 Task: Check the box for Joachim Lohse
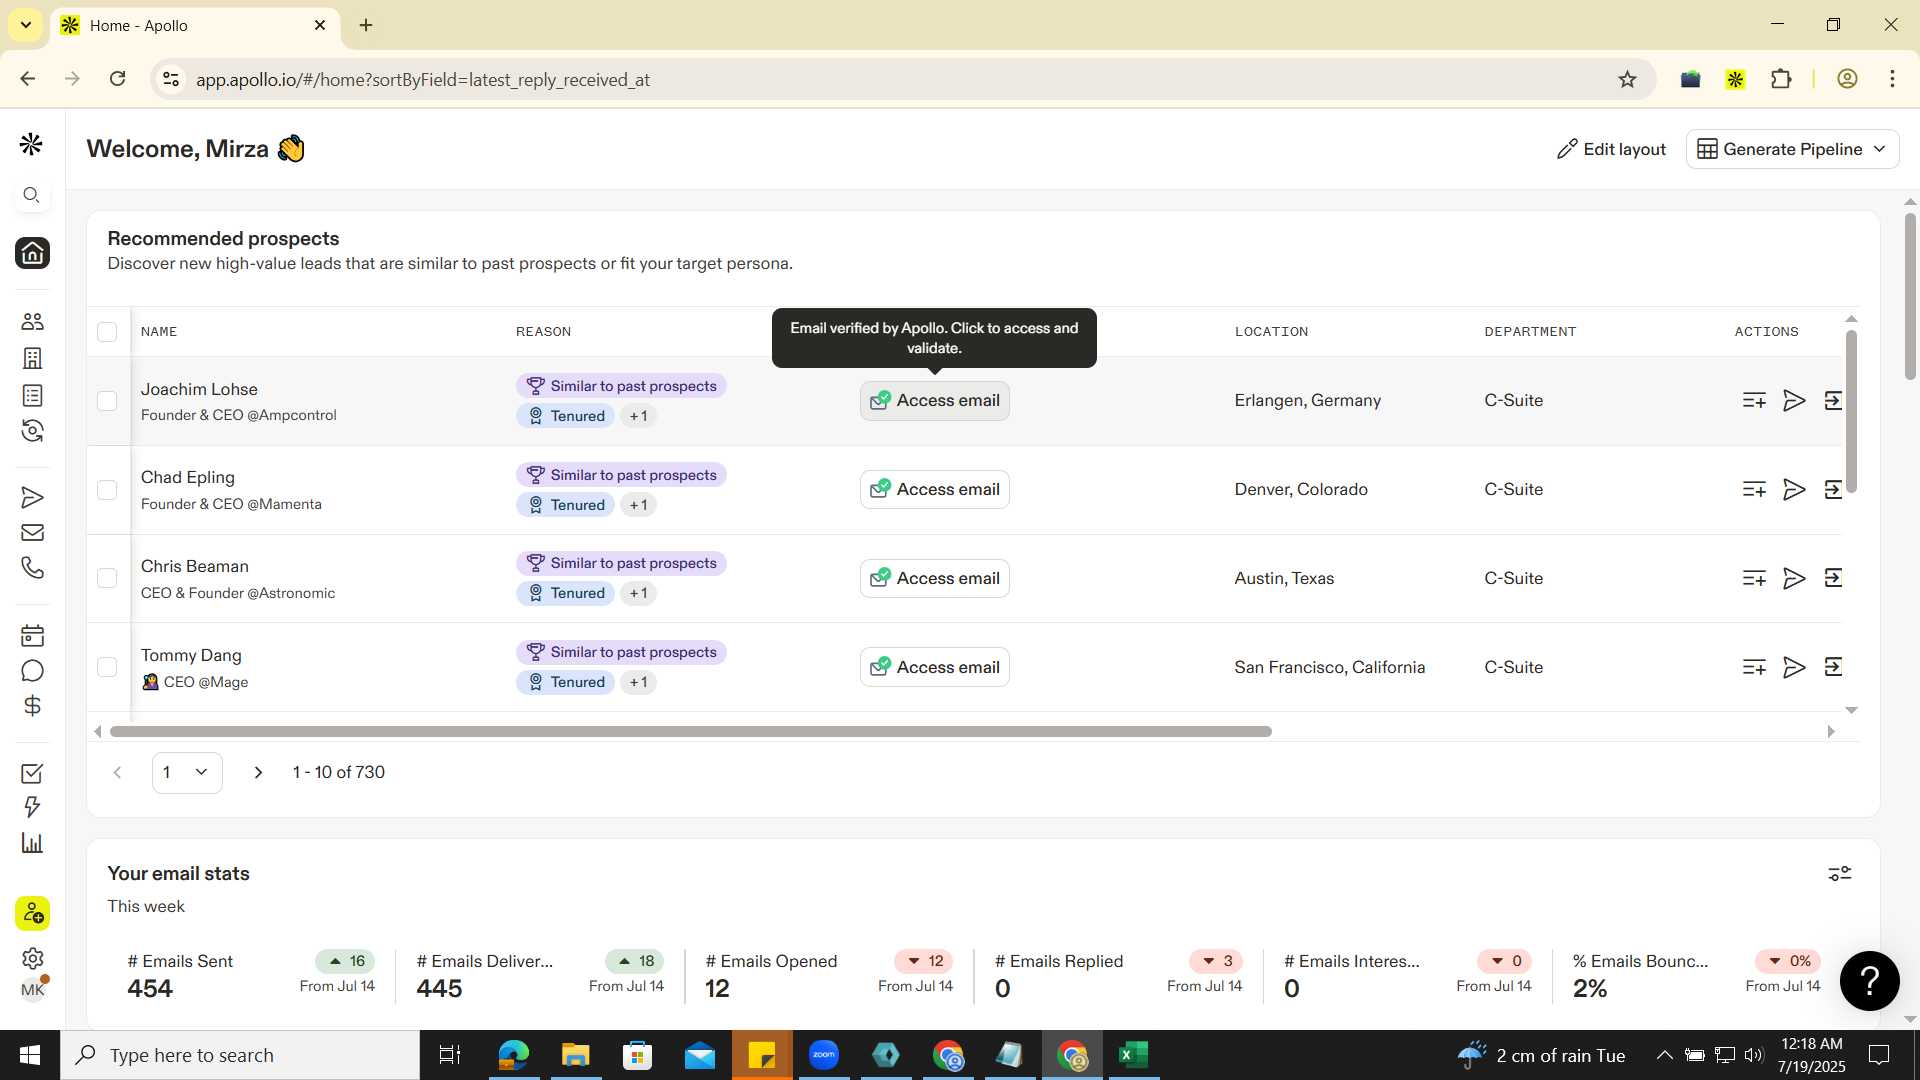tap(107, 401)
